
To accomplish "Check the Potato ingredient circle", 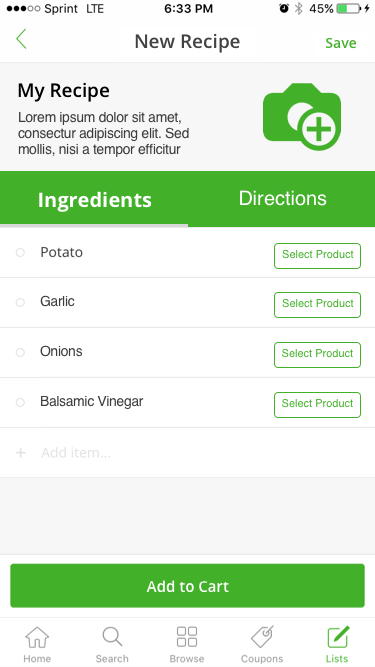I will (20, 253).
